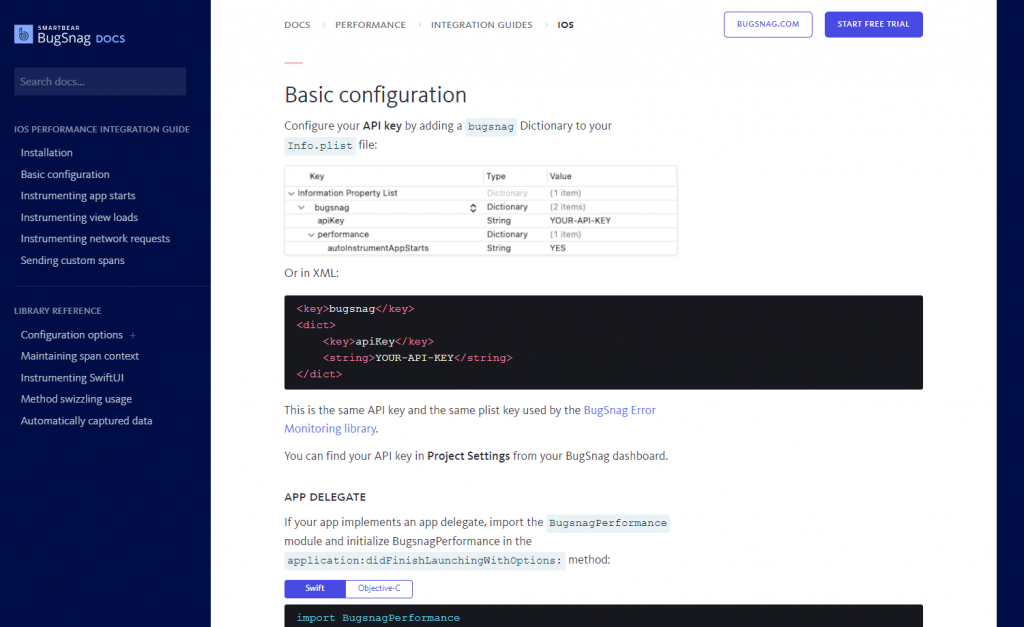
Task: Expand Configuration options plus icon
Action: pyautogui.click(x=133, y=335)
